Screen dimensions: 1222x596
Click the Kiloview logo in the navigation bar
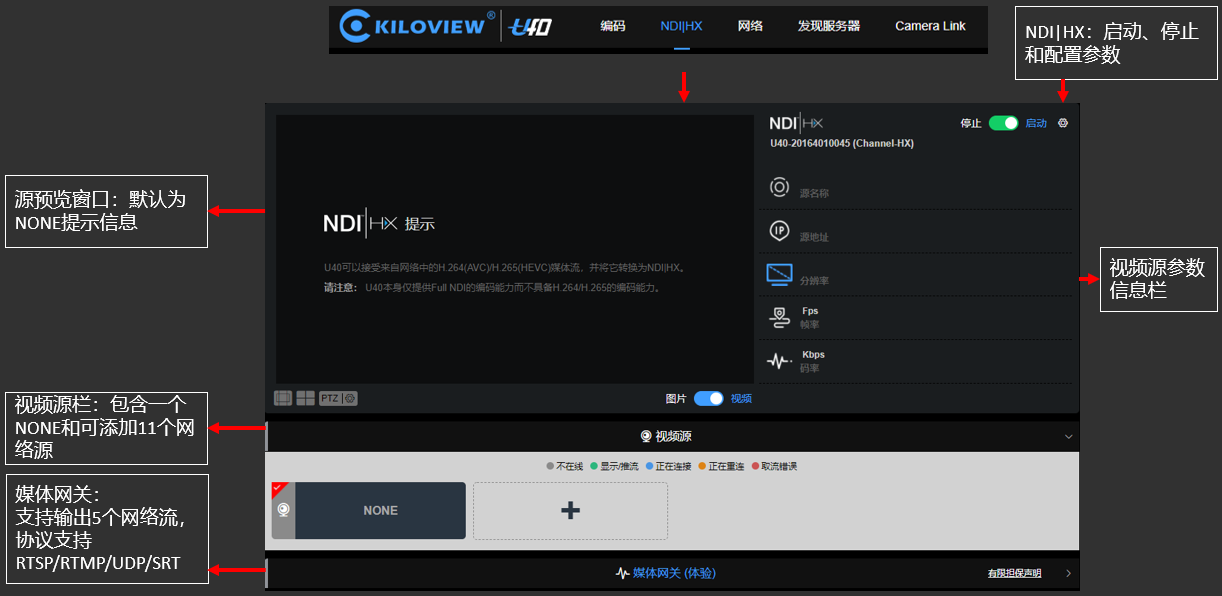point(416,26)
